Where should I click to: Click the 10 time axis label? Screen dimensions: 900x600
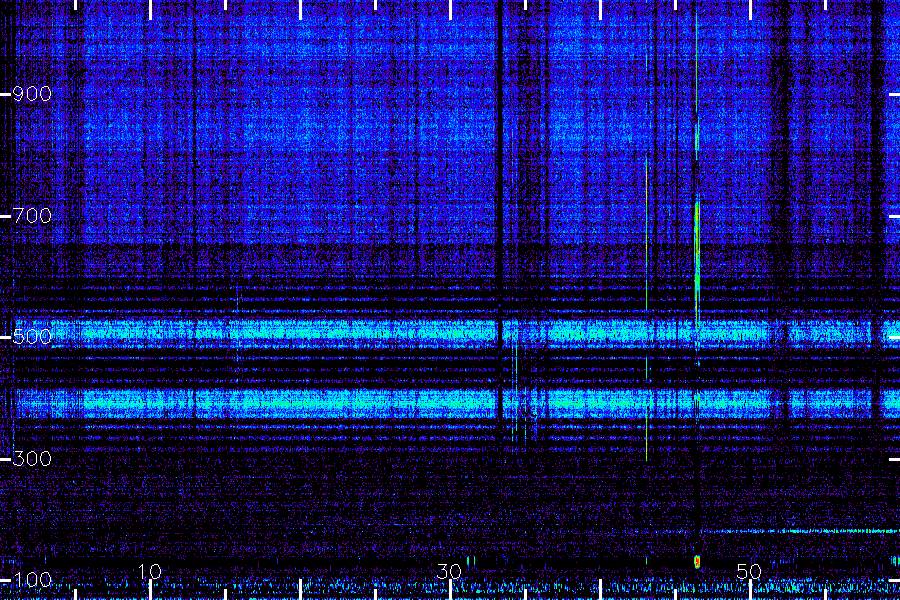click(149, 572)
